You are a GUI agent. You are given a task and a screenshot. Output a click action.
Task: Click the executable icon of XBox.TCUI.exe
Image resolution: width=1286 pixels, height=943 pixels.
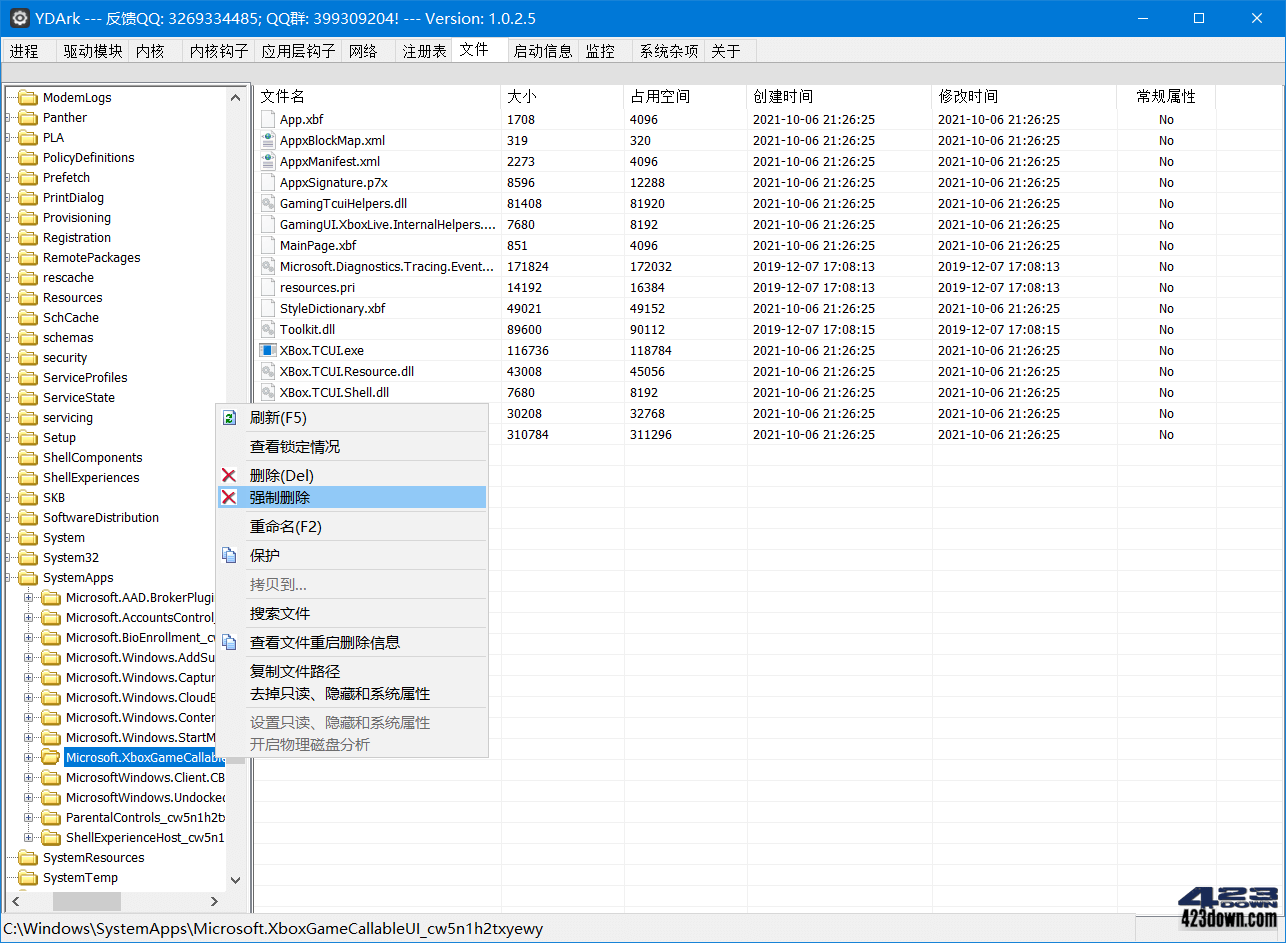pos(266,350)
